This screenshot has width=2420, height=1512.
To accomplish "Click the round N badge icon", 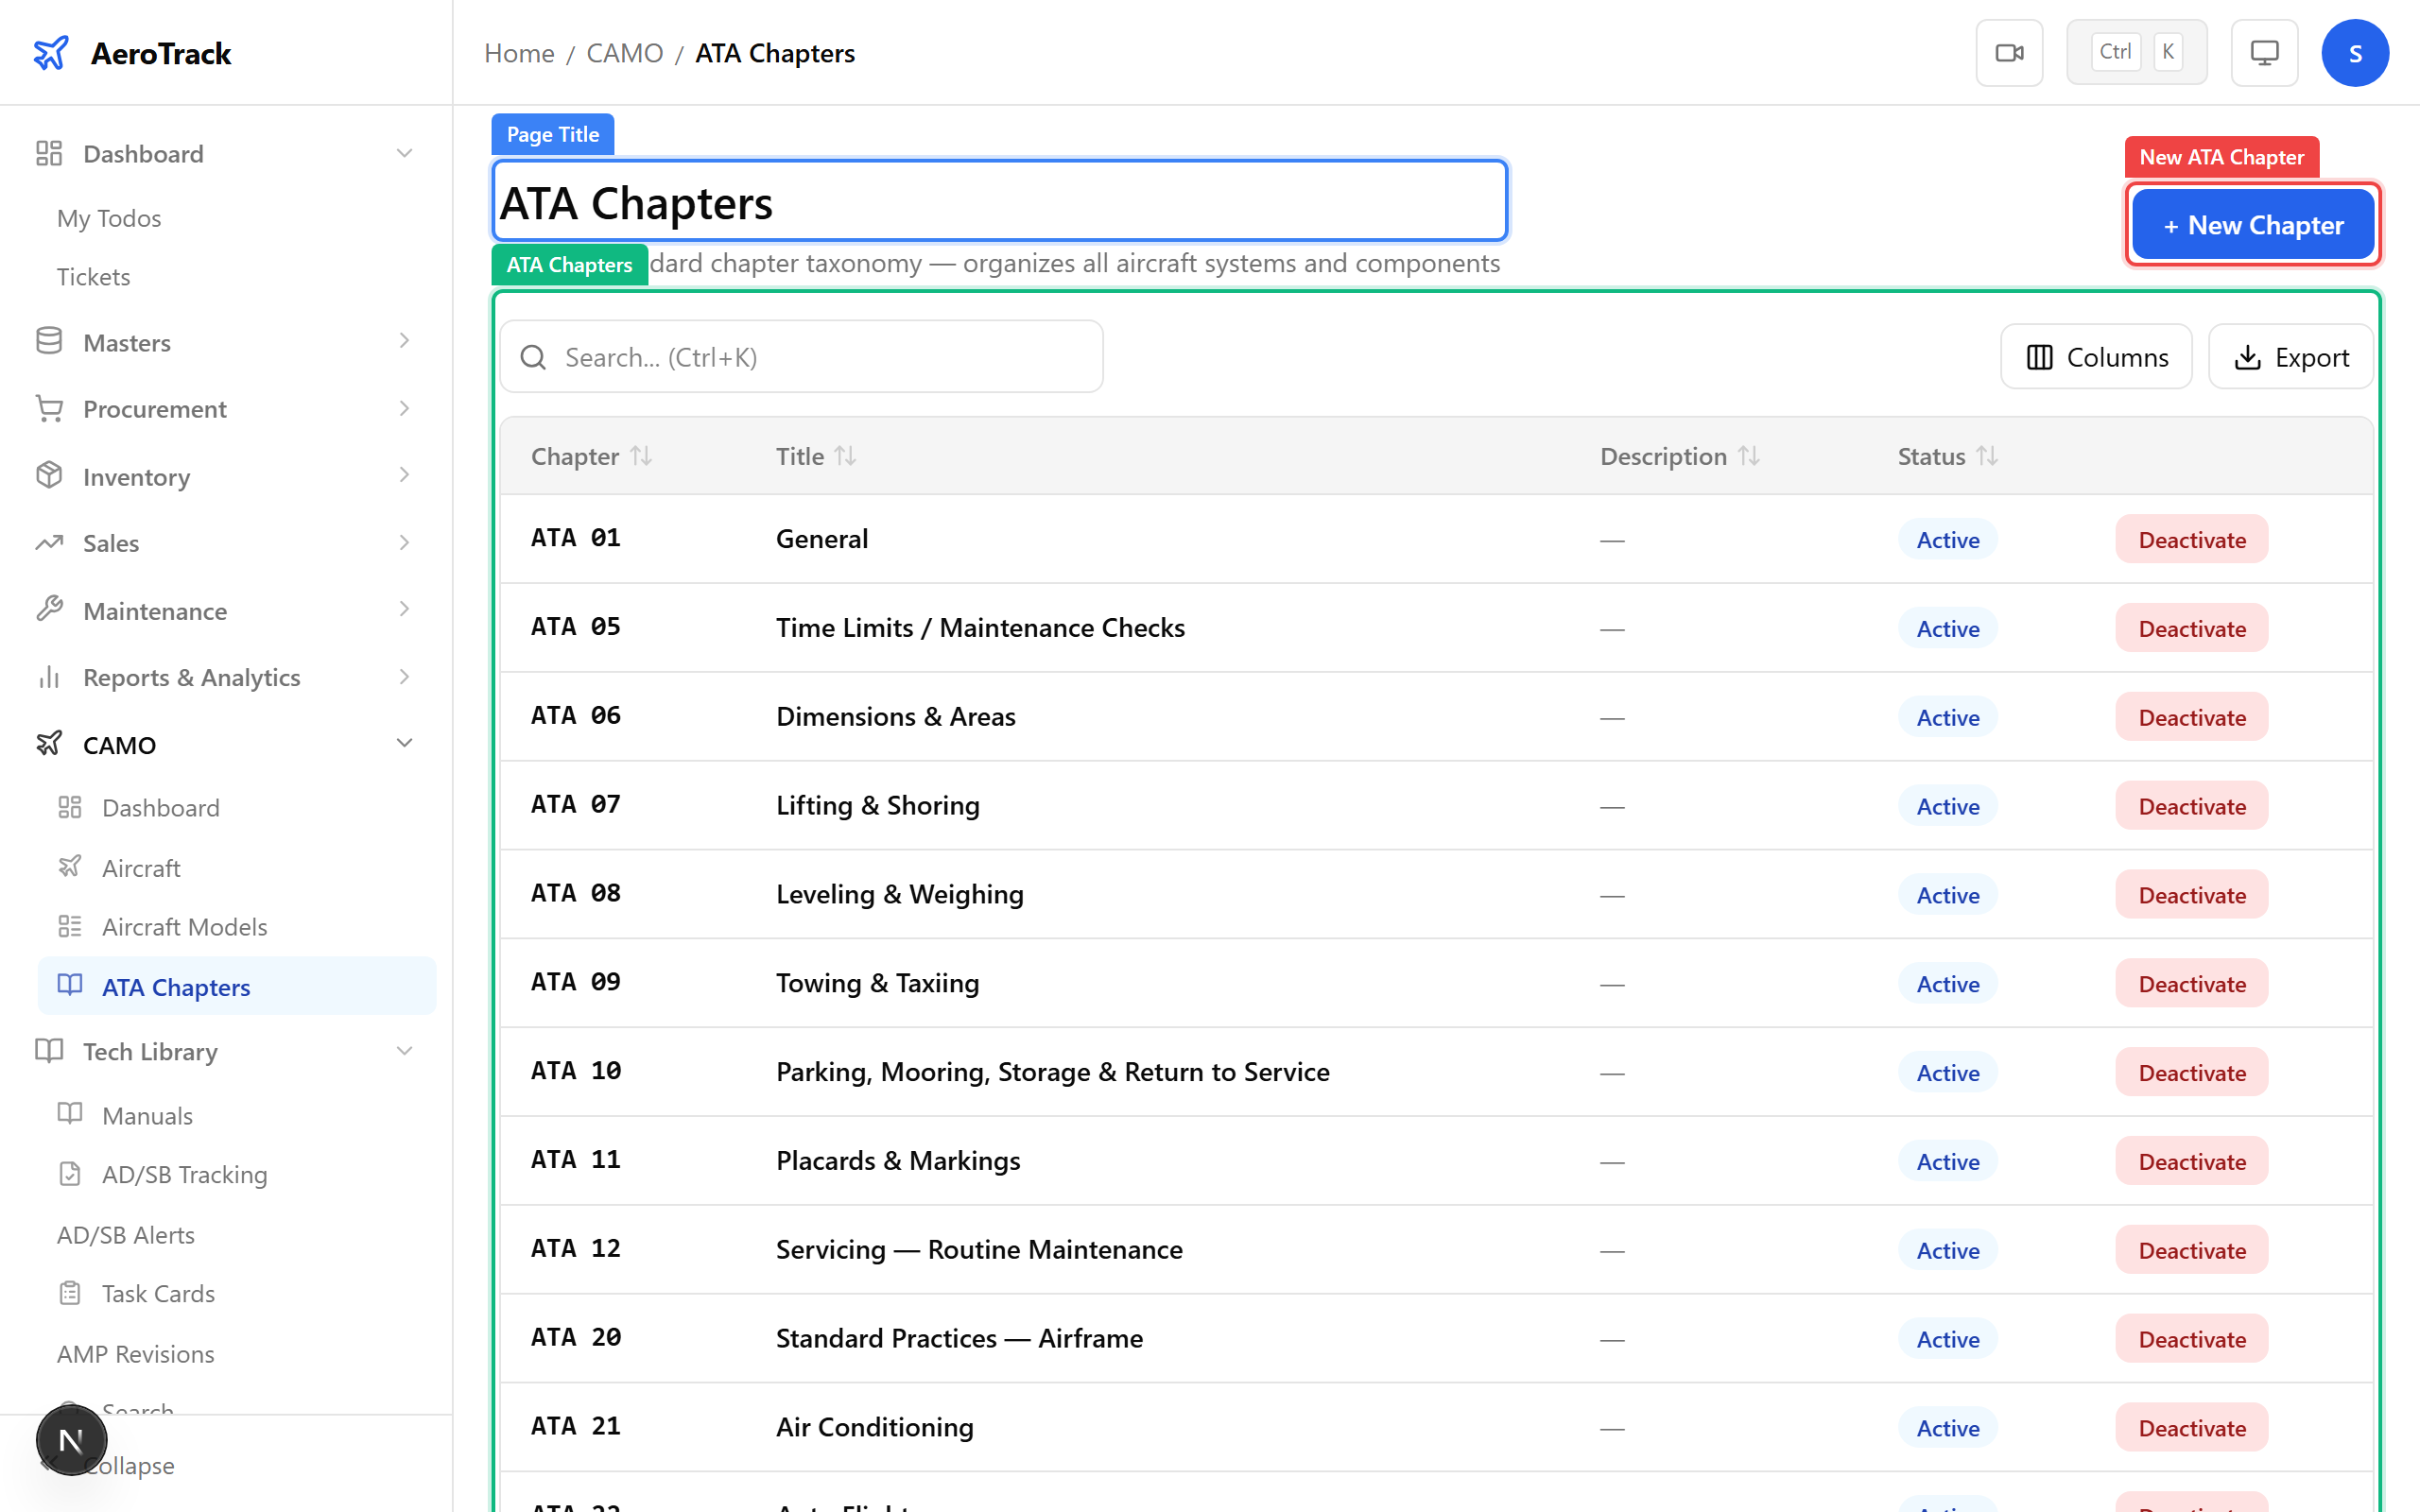I will pyautogui.click(x=71, y=1440).
